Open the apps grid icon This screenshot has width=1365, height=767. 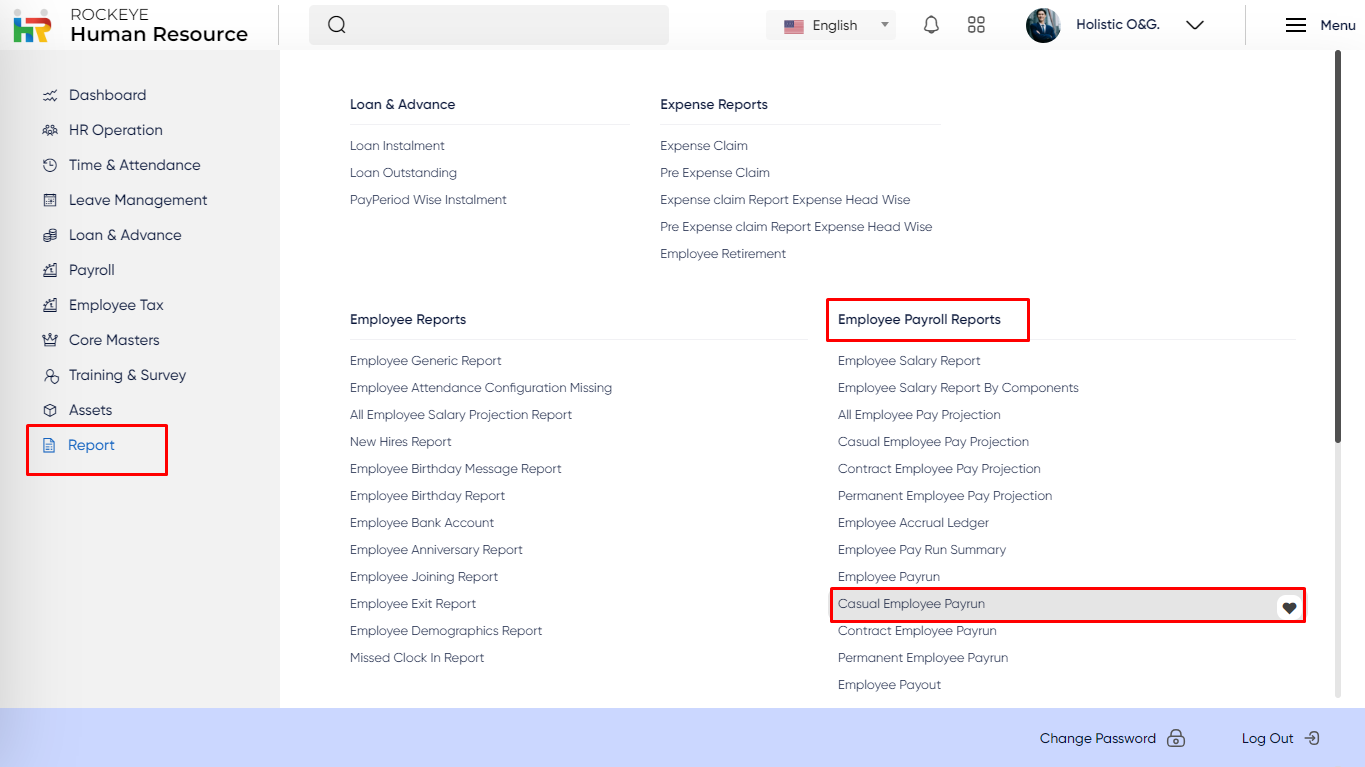977,25
